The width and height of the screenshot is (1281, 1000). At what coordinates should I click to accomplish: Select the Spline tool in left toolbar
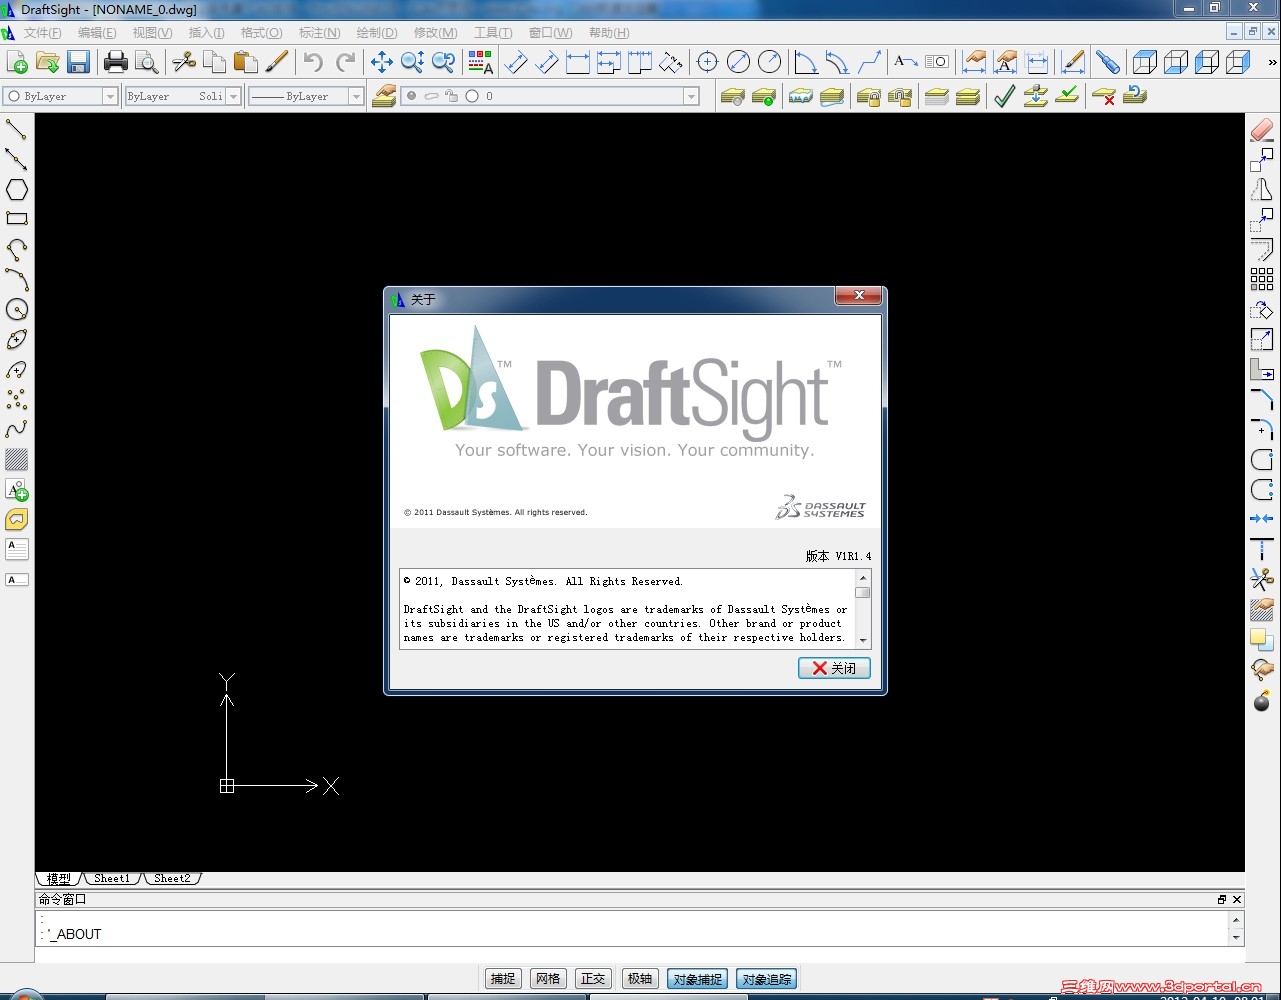(16, 429)
